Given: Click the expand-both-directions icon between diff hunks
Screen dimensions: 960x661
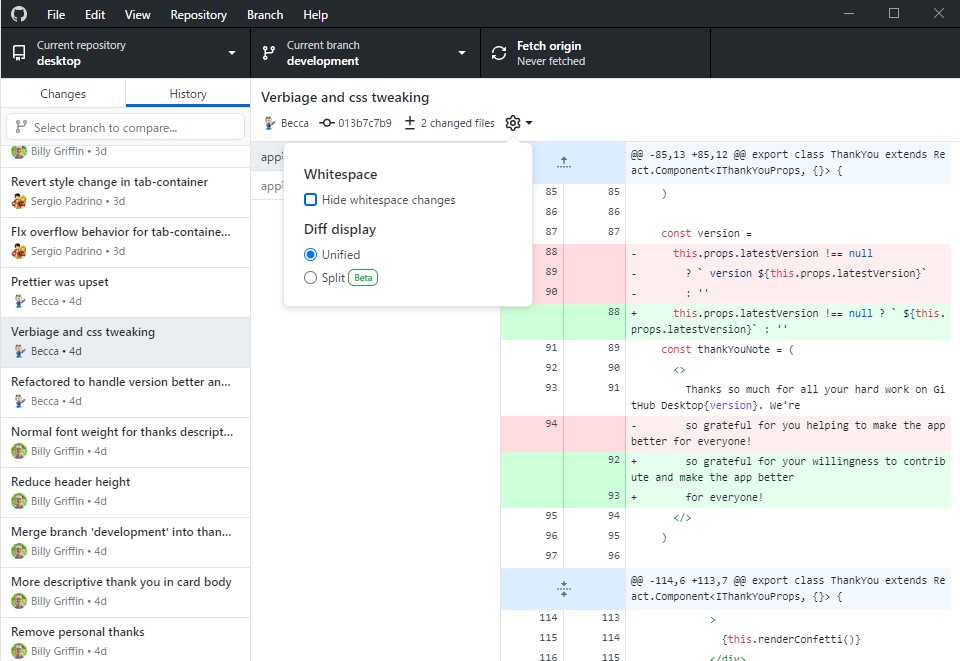Looking at the screenshot, I should [x=563, y=589].
